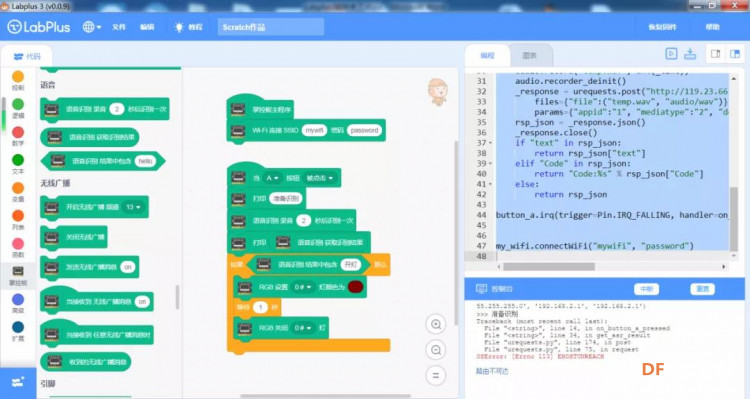Click the 准备识别 field in the print block
The width and height of the screenshot is (750, 399).
coord(285,199)
